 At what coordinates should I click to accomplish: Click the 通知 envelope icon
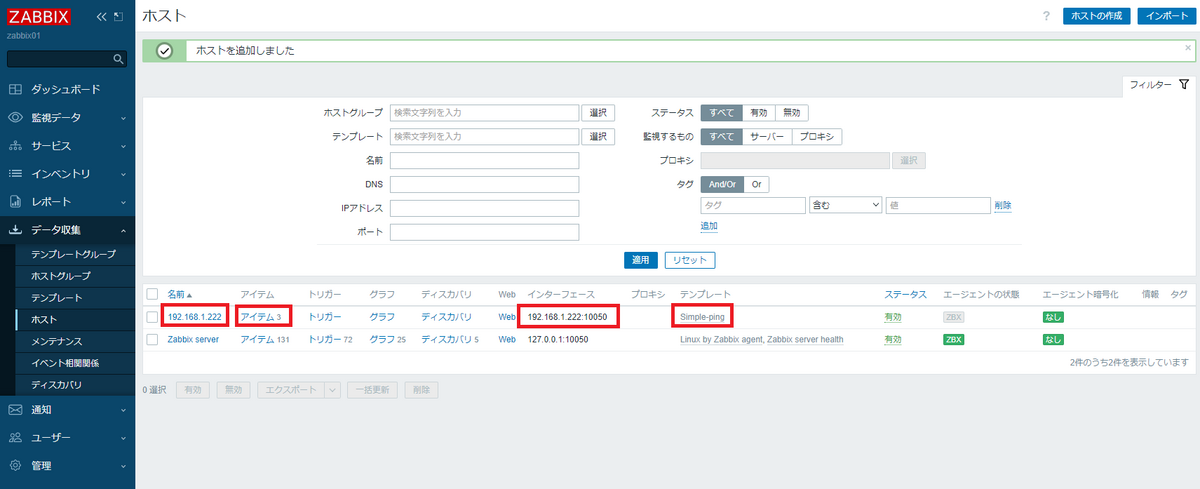(15, 409)
